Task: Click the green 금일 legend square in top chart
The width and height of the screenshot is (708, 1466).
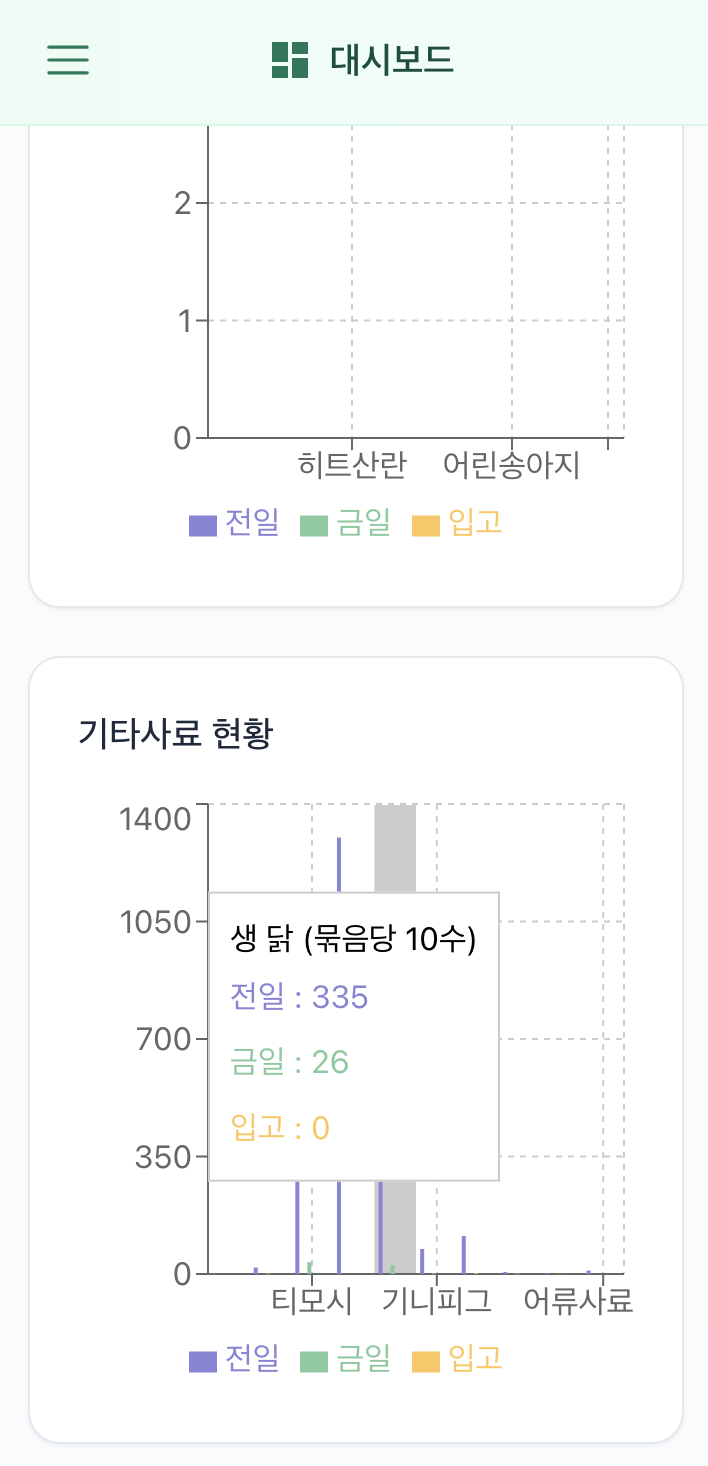Action: 311,522
